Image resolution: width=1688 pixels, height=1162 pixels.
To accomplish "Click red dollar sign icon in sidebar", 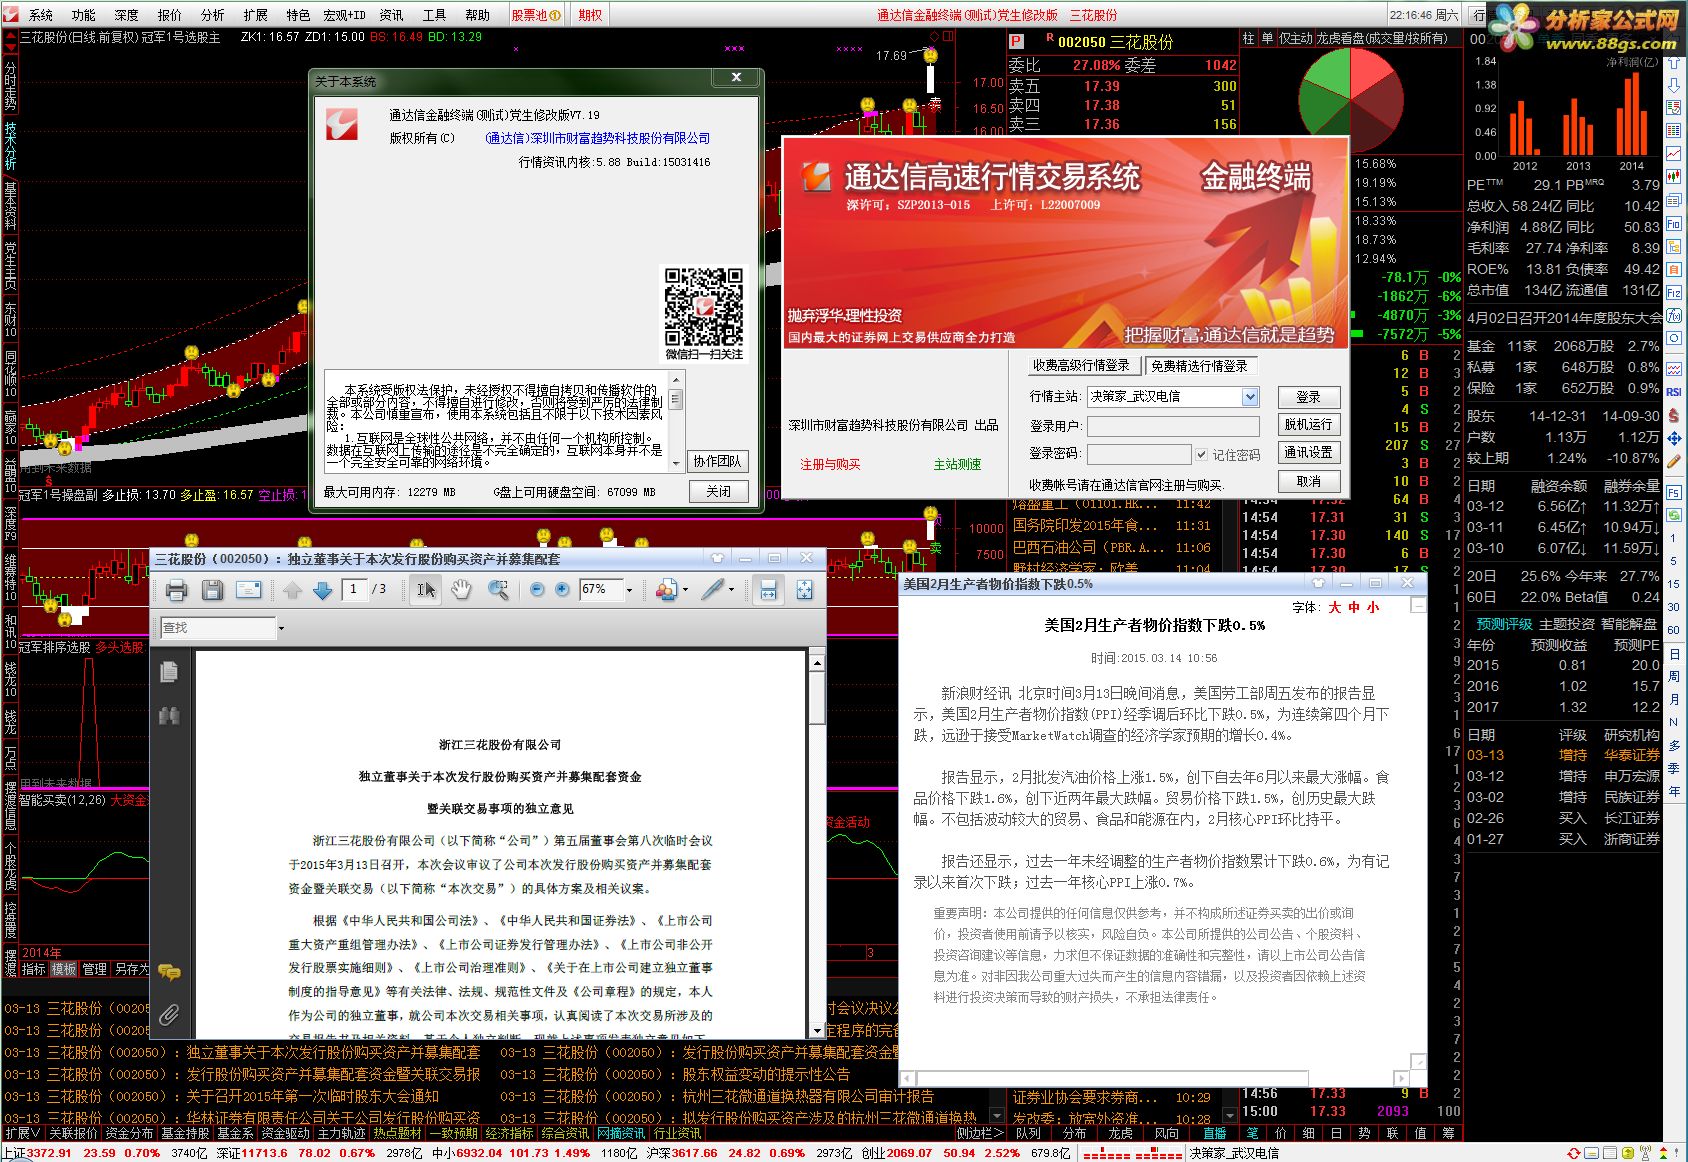I will (x=1674, y=415).
